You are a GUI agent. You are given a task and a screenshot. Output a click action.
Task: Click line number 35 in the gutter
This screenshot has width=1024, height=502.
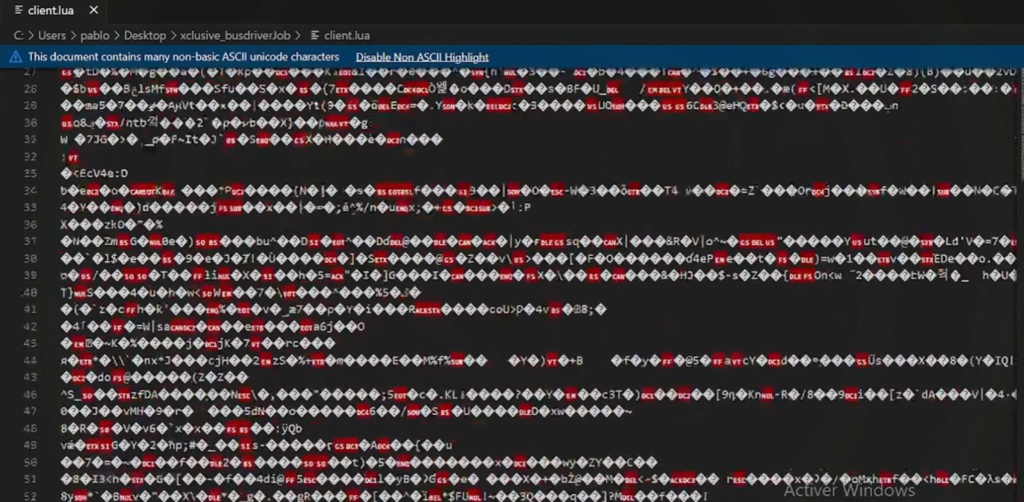[31, 174]
